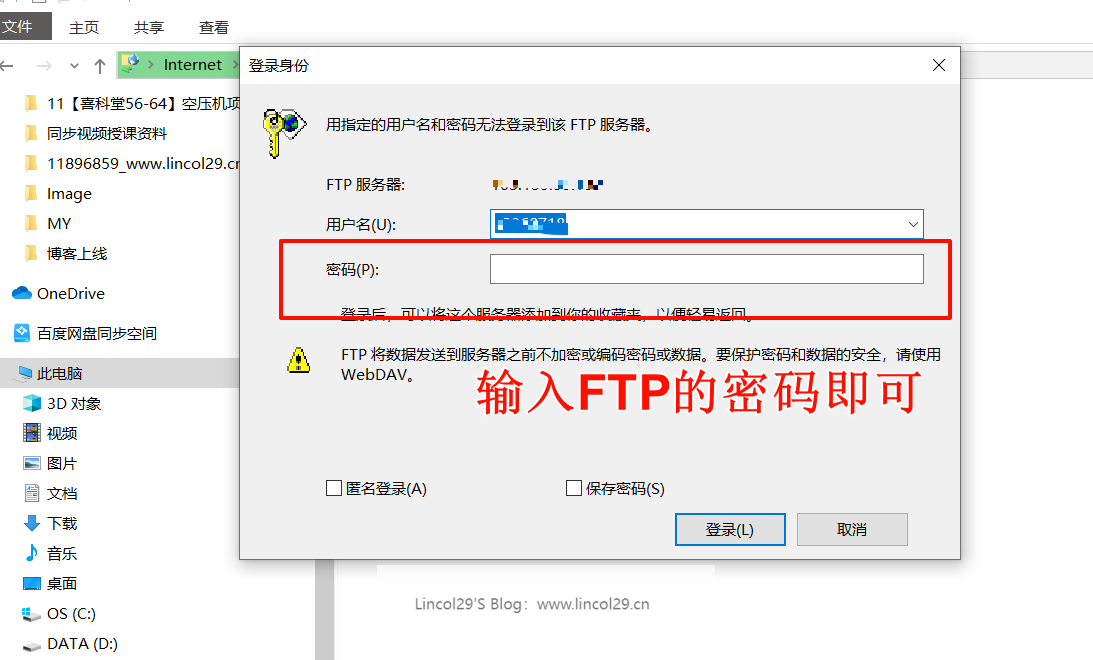Screen dimensions: 1093x660
Task: Click the 取消 button
Action: [852, 530]
